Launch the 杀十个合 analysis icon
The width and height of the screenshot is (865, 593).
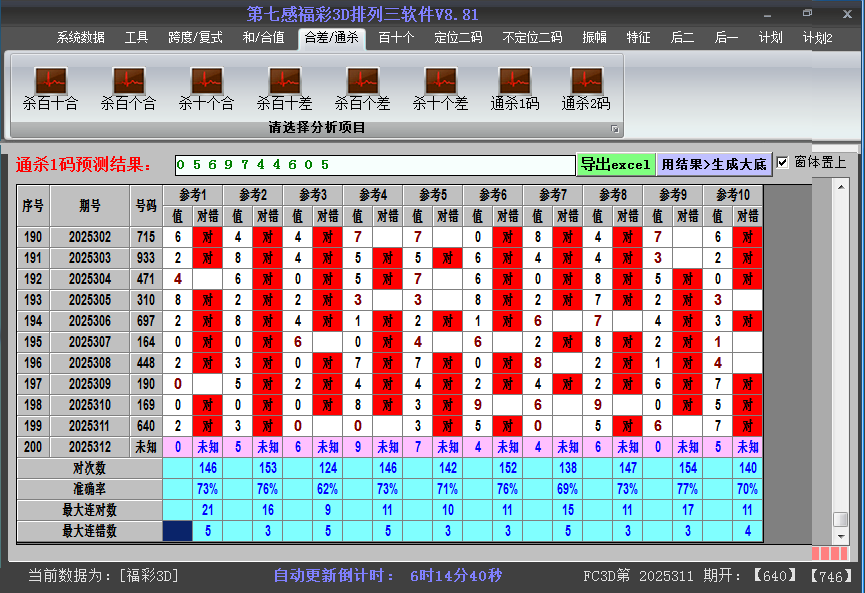pos(206,88)
